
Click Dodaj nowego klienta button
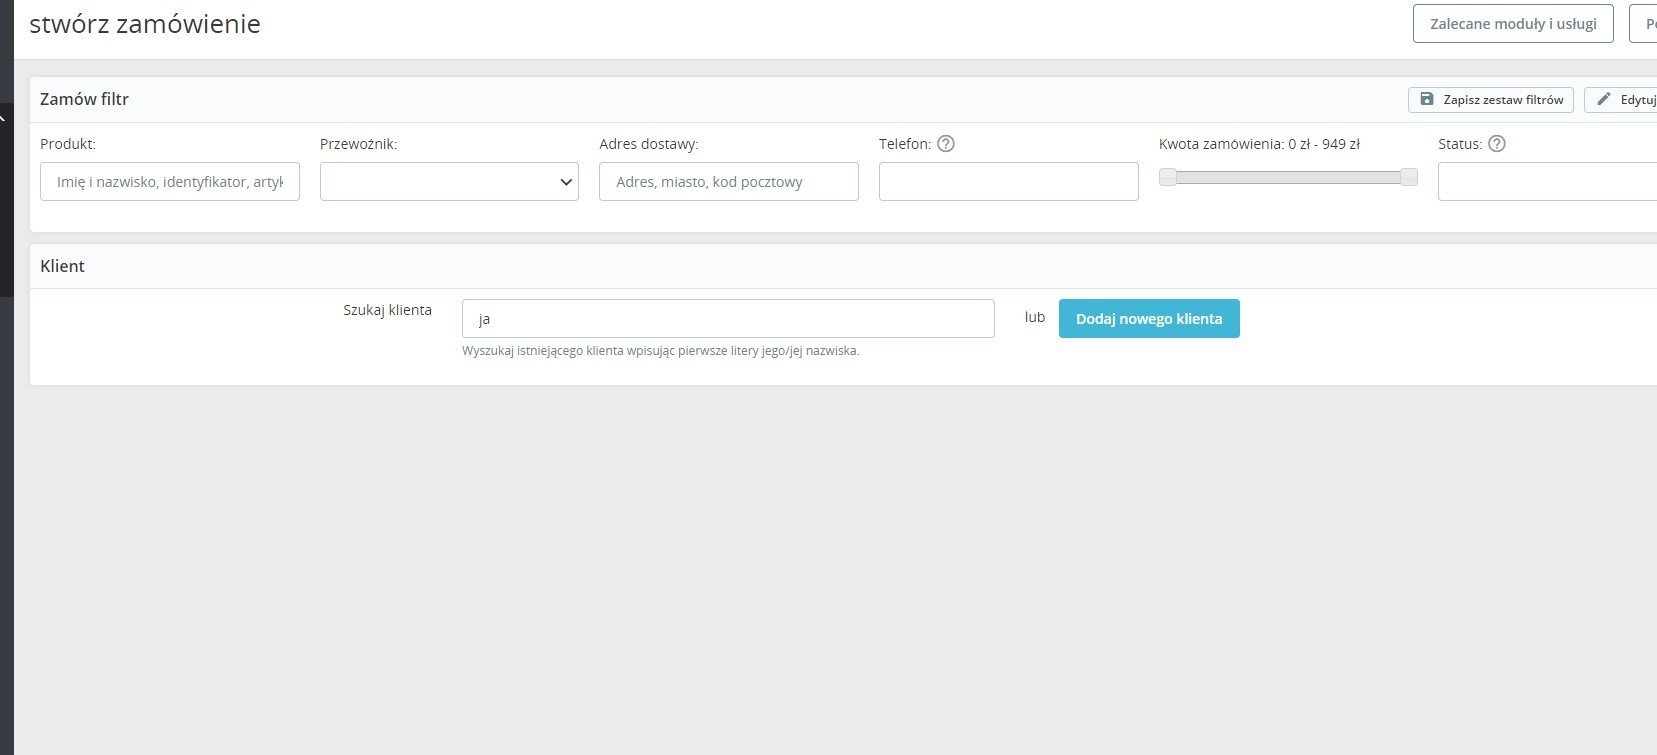[1149, 319]
